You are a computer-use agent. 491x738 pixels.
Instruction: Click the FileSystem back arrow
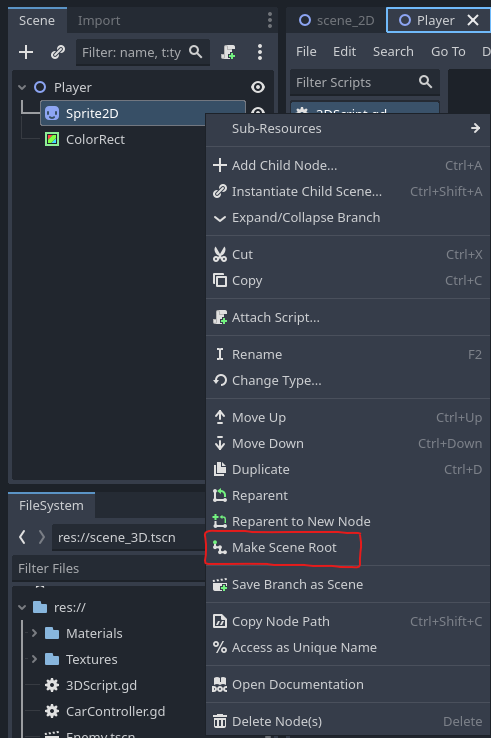point(22,537)
